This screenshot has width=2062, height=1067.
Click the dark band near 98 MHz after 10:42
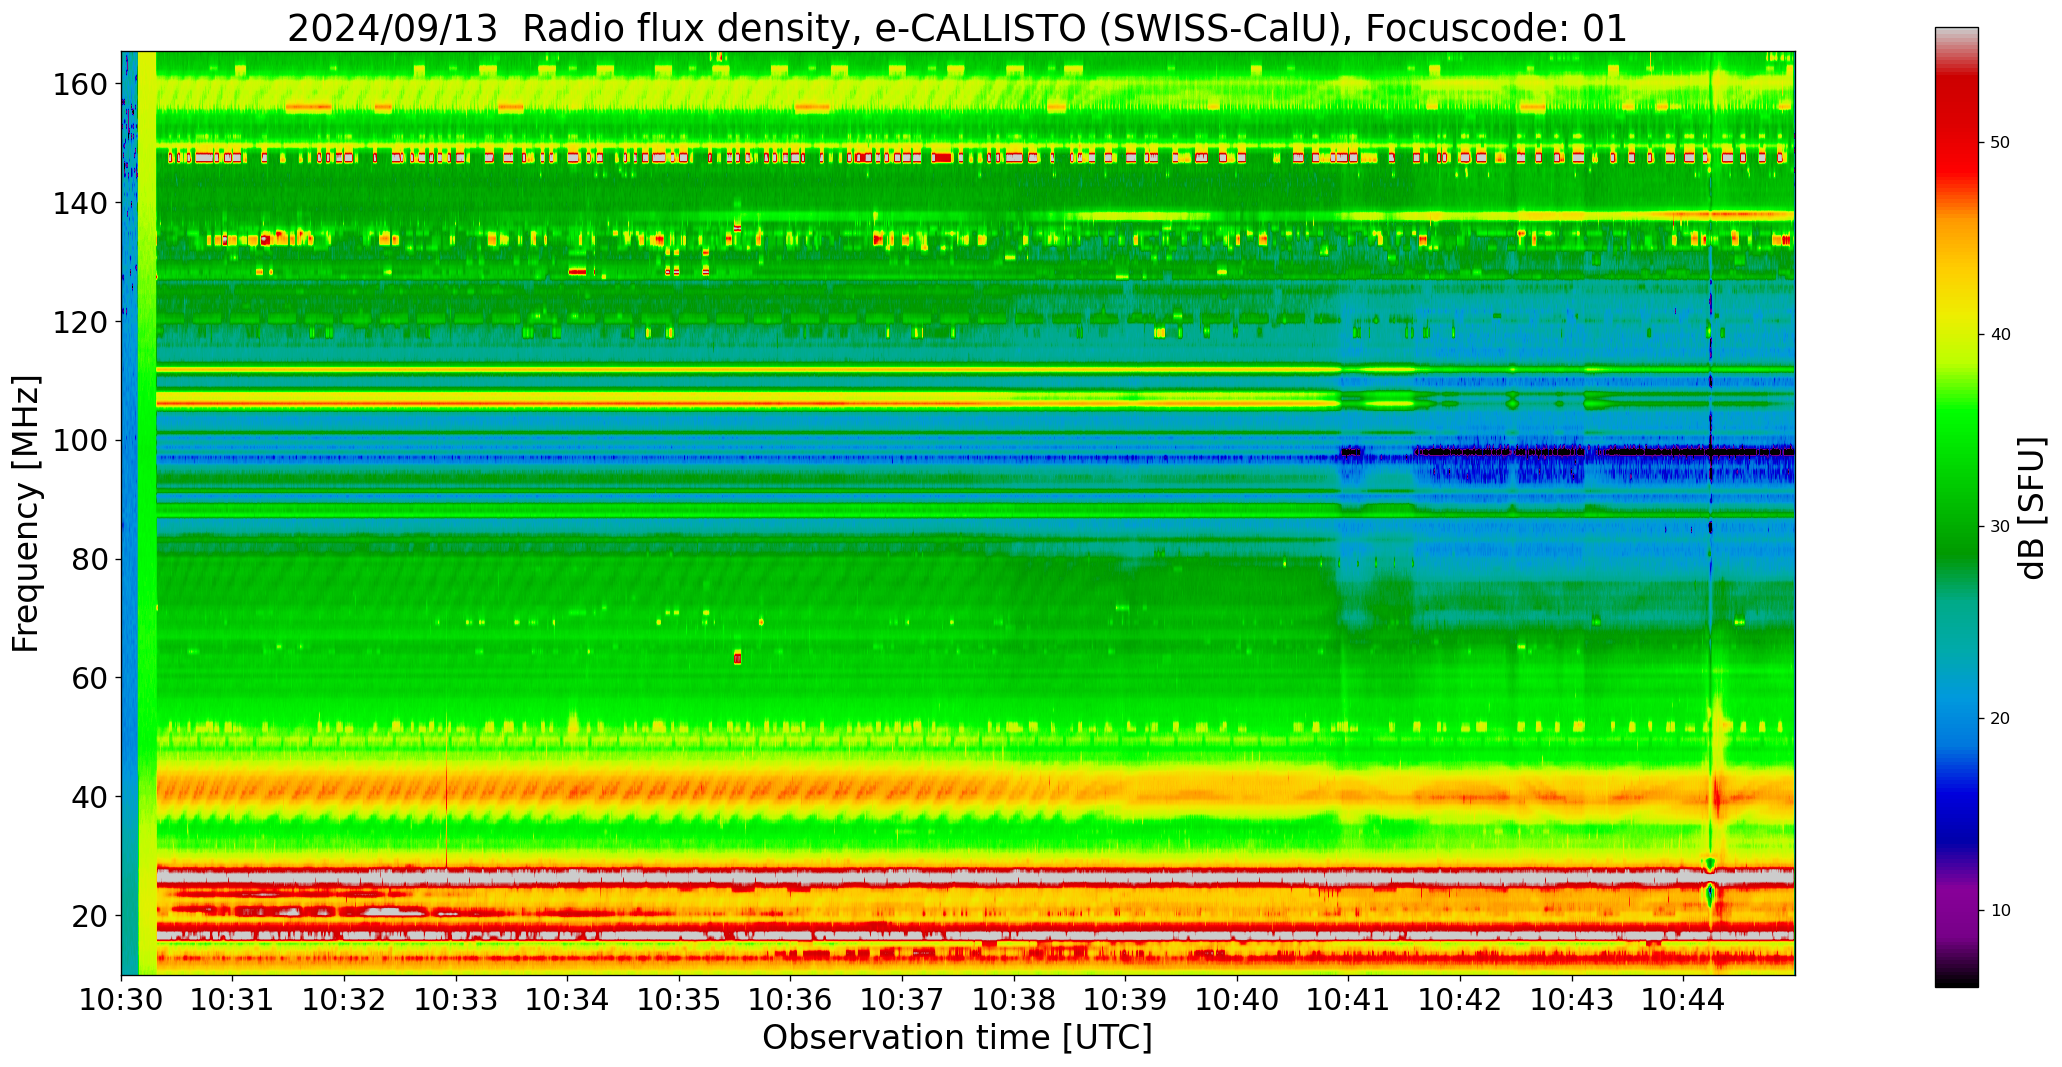(1605, 452)
